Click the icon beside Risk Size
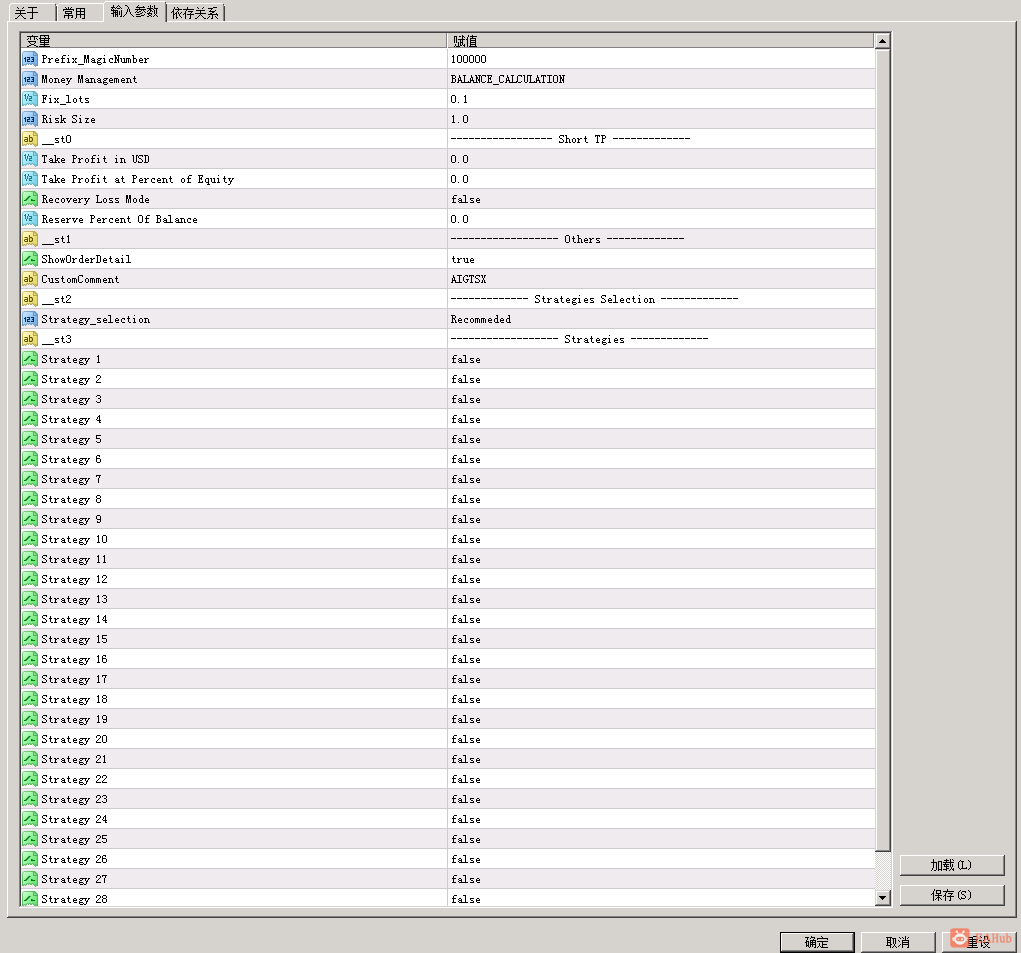Screen dimensions: 1021x953 click(30, 119)
